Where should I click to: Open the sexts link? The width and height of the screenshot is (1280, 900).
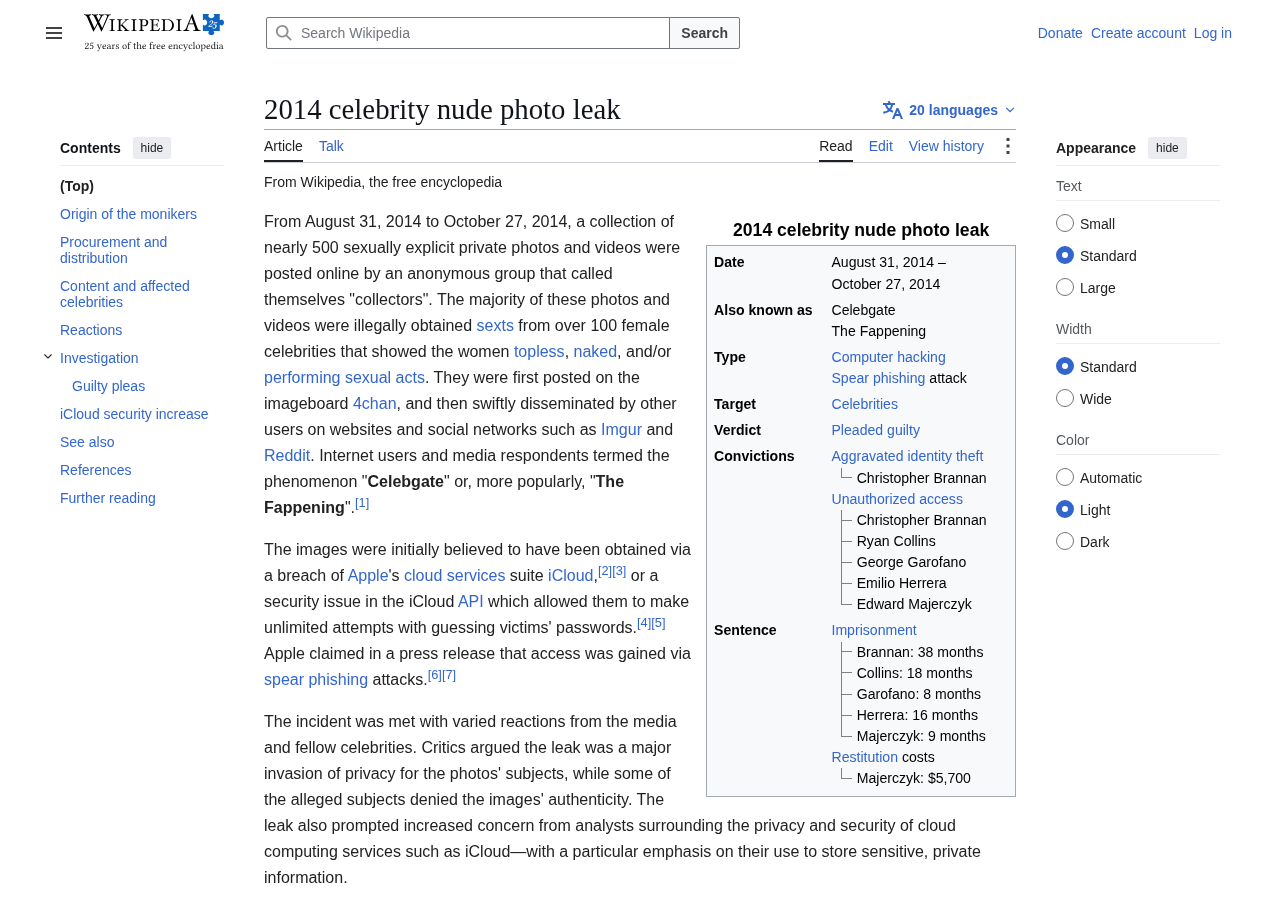click(495, 325)
